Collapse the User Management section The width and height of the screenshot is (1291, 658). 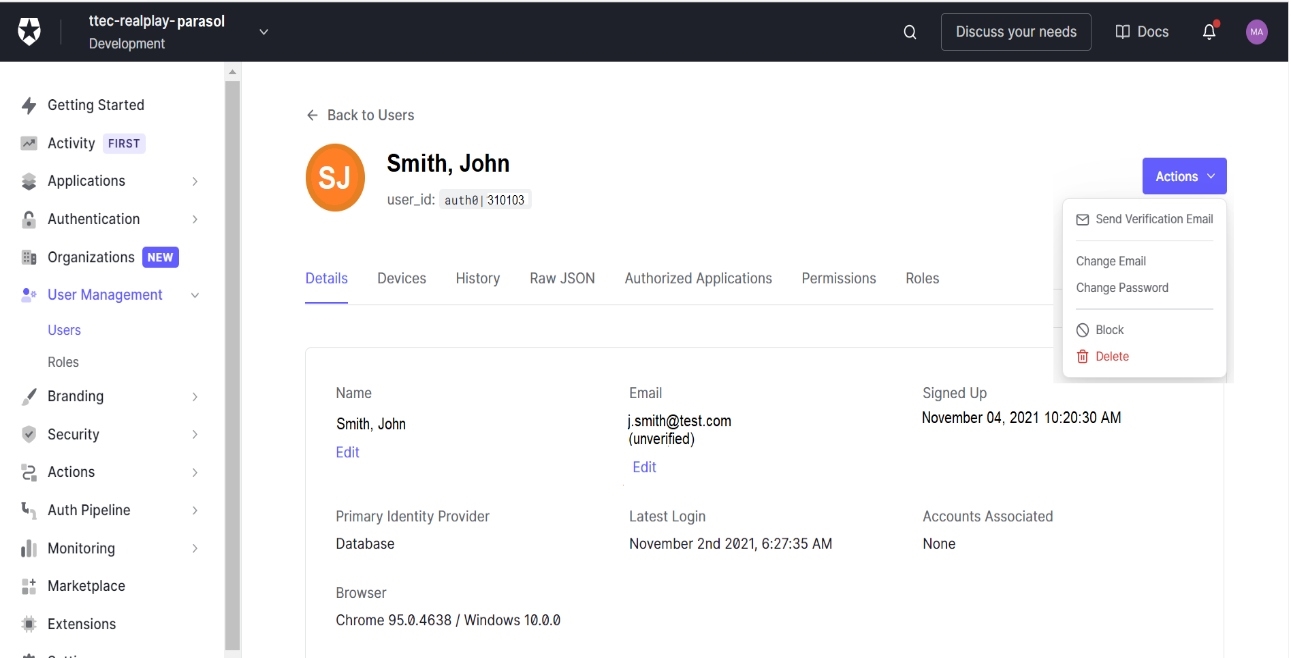click(x=195, y=296)
